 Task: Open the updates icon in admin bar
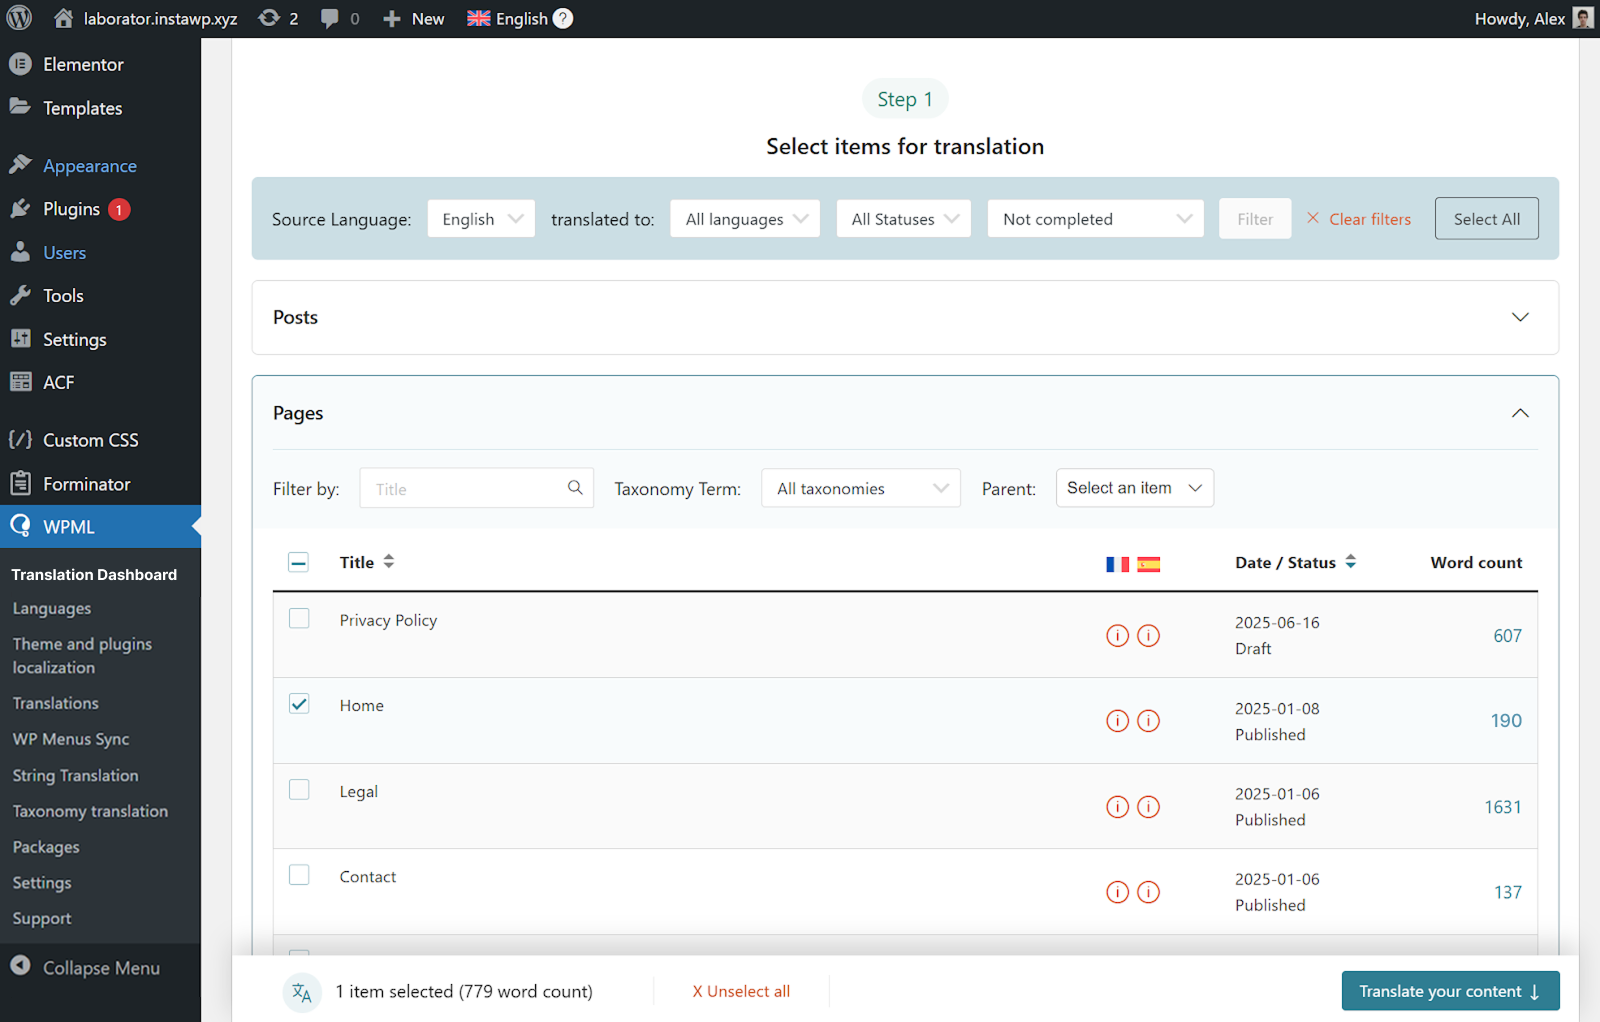coord(269,18)
